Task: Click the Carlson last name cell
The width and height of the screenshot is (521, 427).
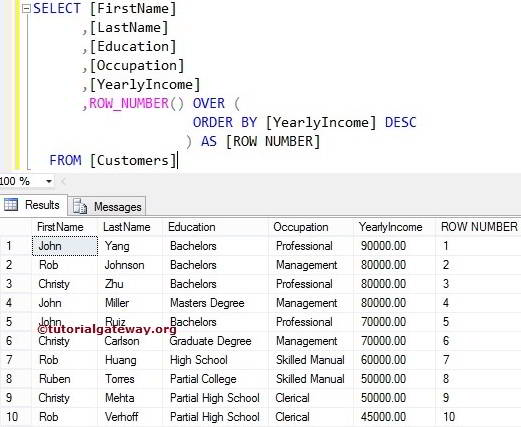Action: 130,341
